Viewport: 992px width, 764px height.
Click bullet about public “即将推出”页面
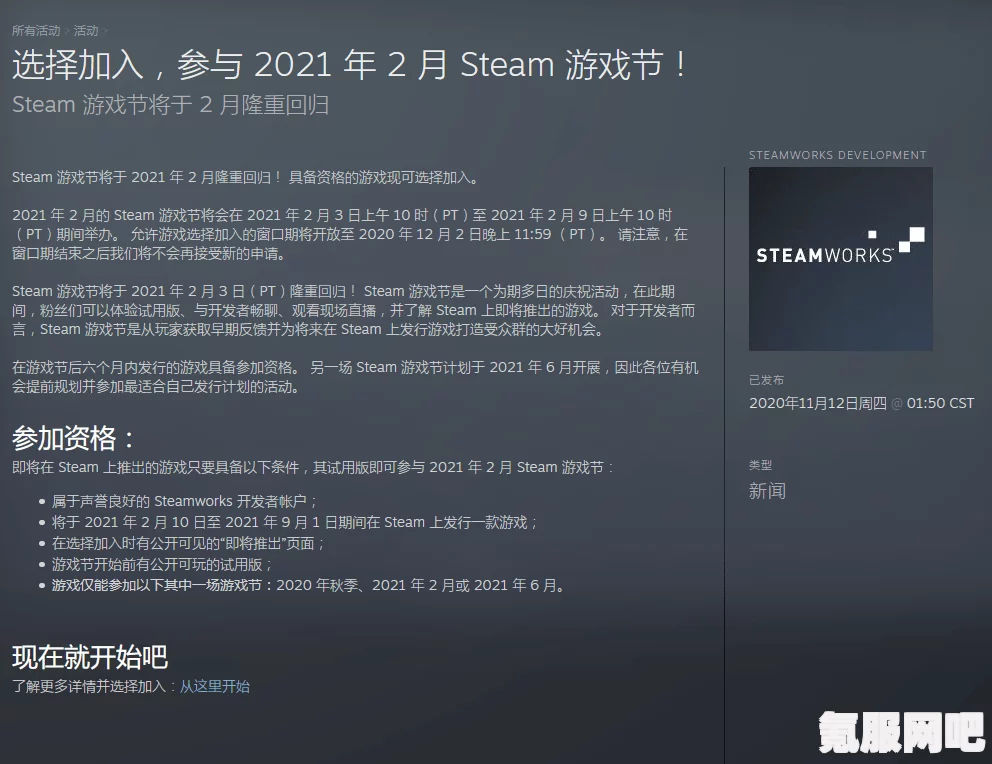point(188,543)
